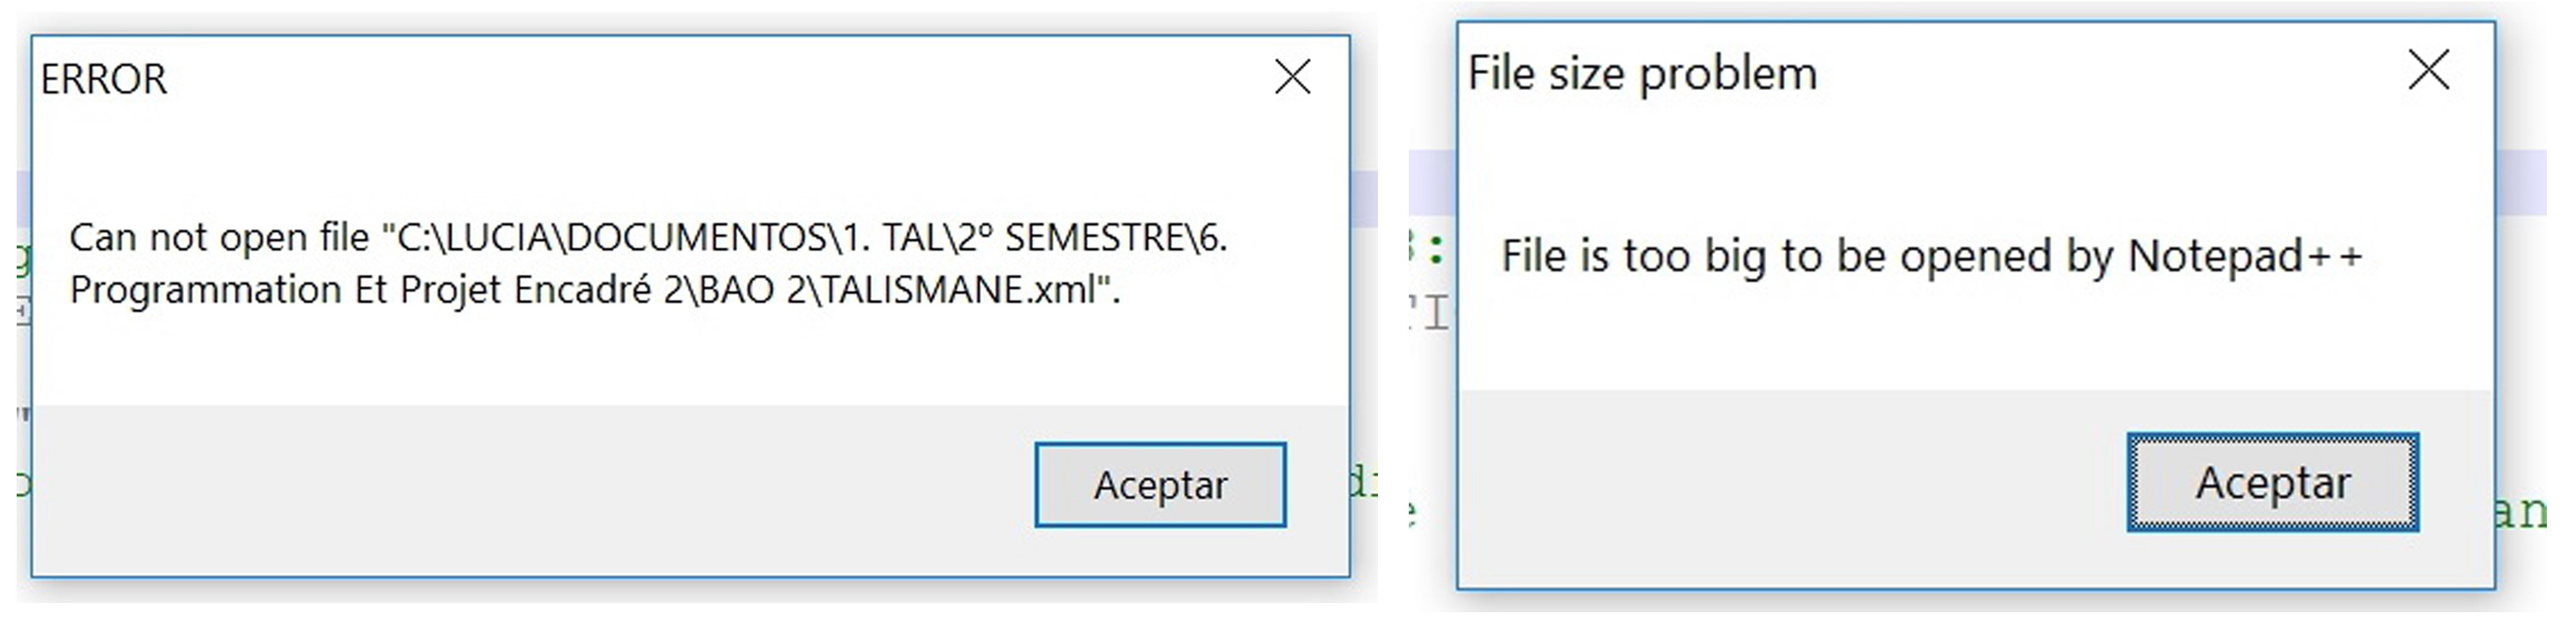Close the ERROR dialog with the X

(x=1292, y=76)
